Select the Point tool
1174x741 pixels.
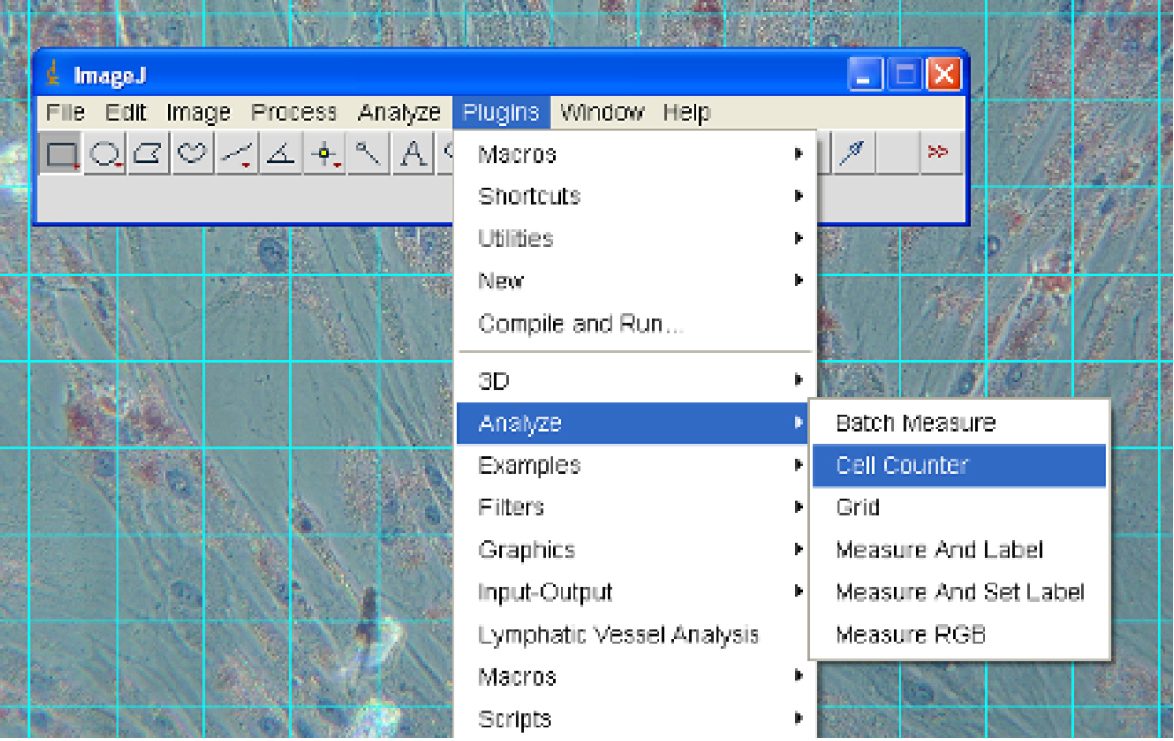coord(324,153)
